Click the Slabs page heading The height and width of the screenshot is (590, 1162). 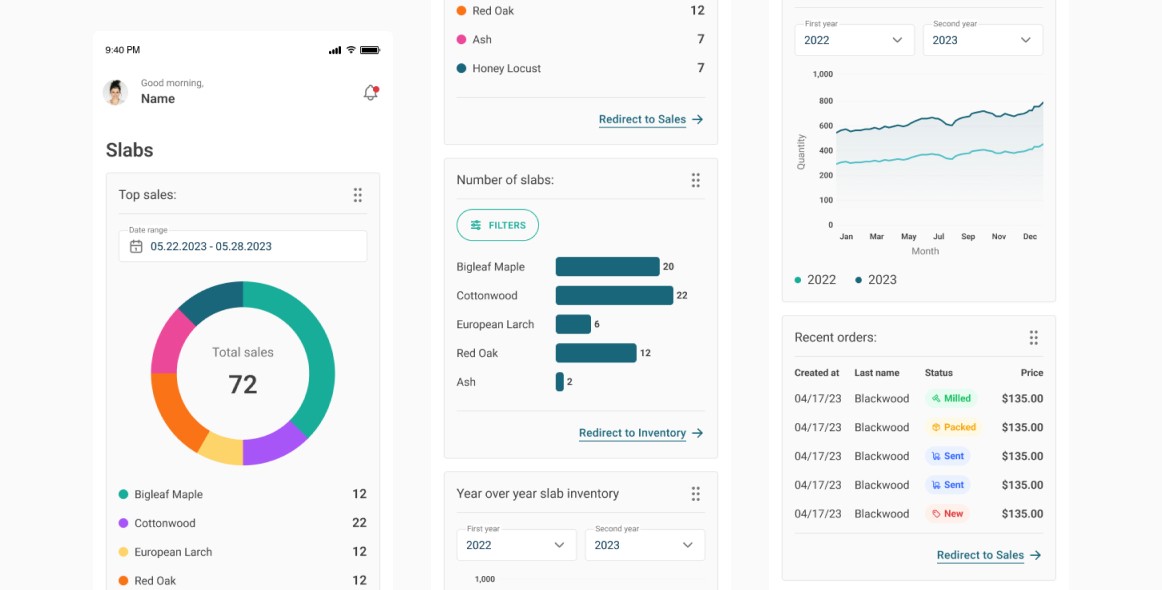point(130,150)
